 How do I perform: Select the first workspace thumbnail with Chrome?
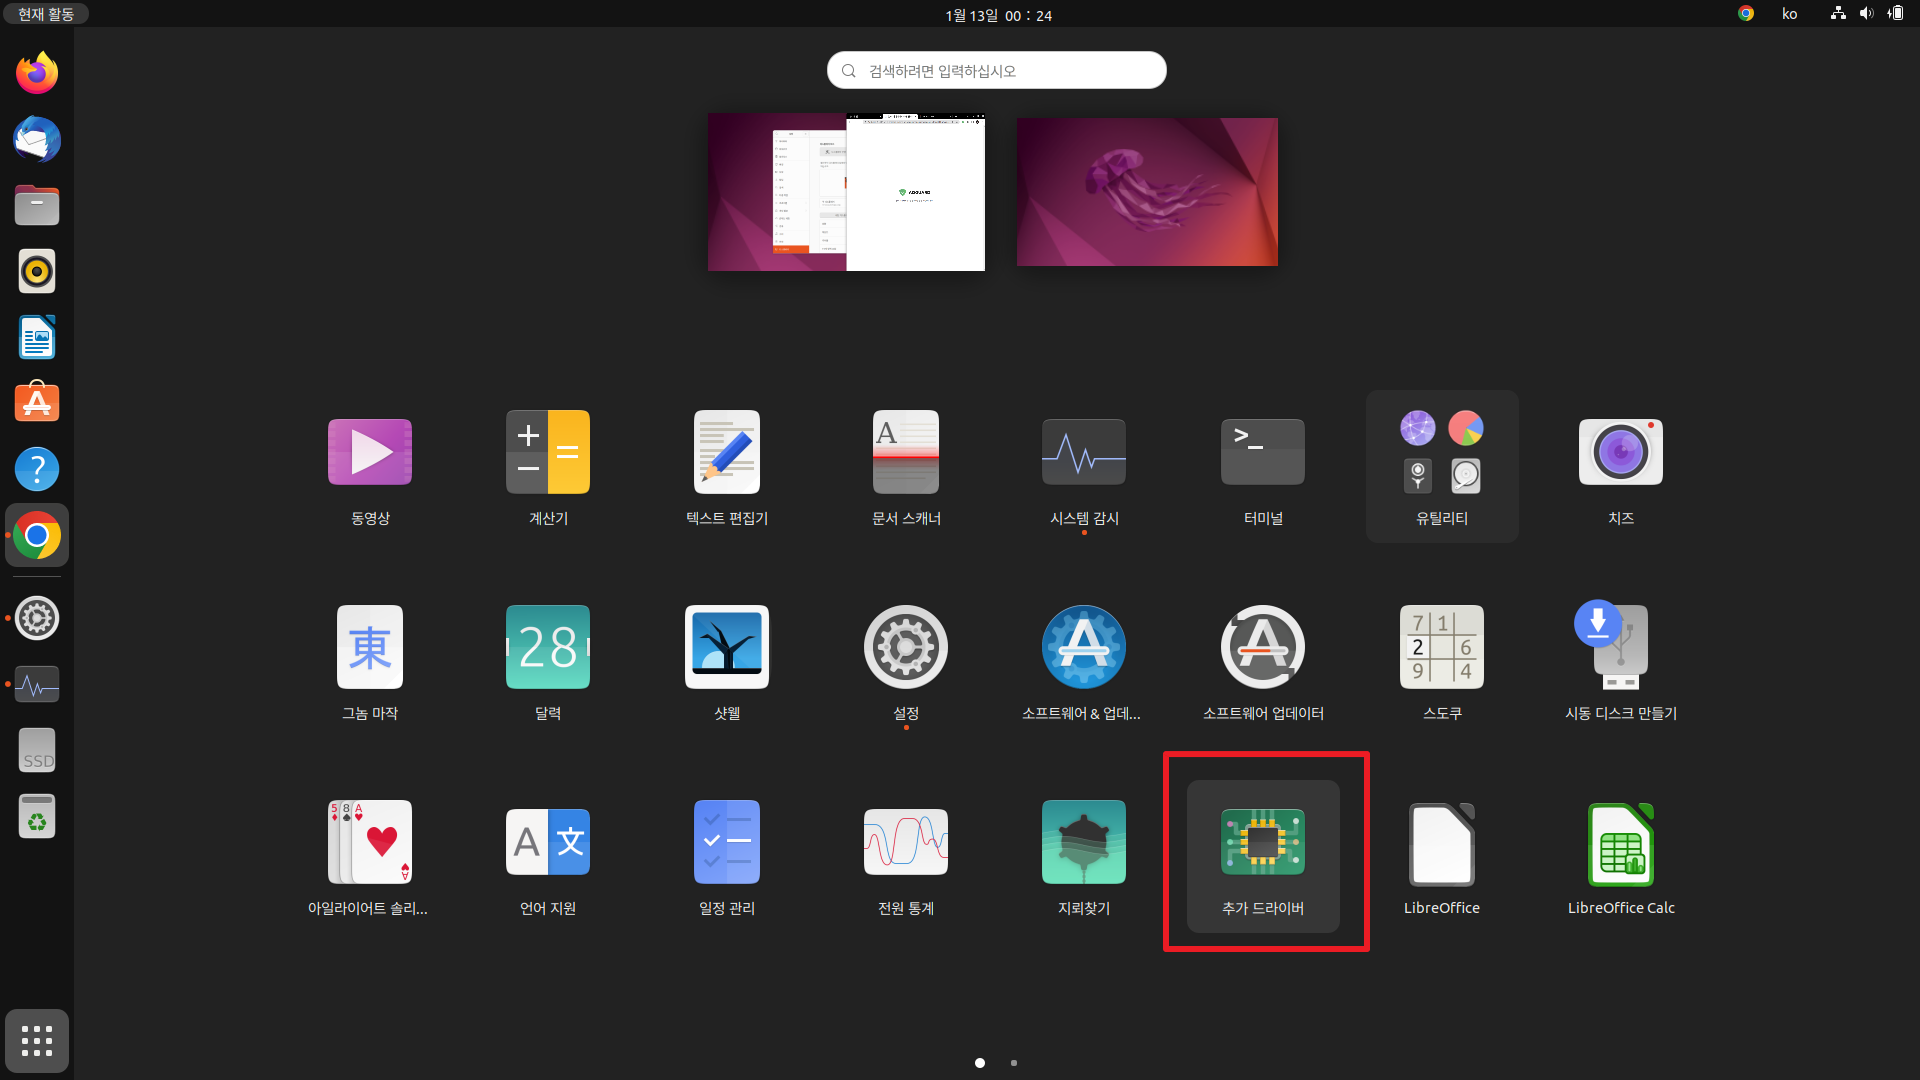(846, 192)
